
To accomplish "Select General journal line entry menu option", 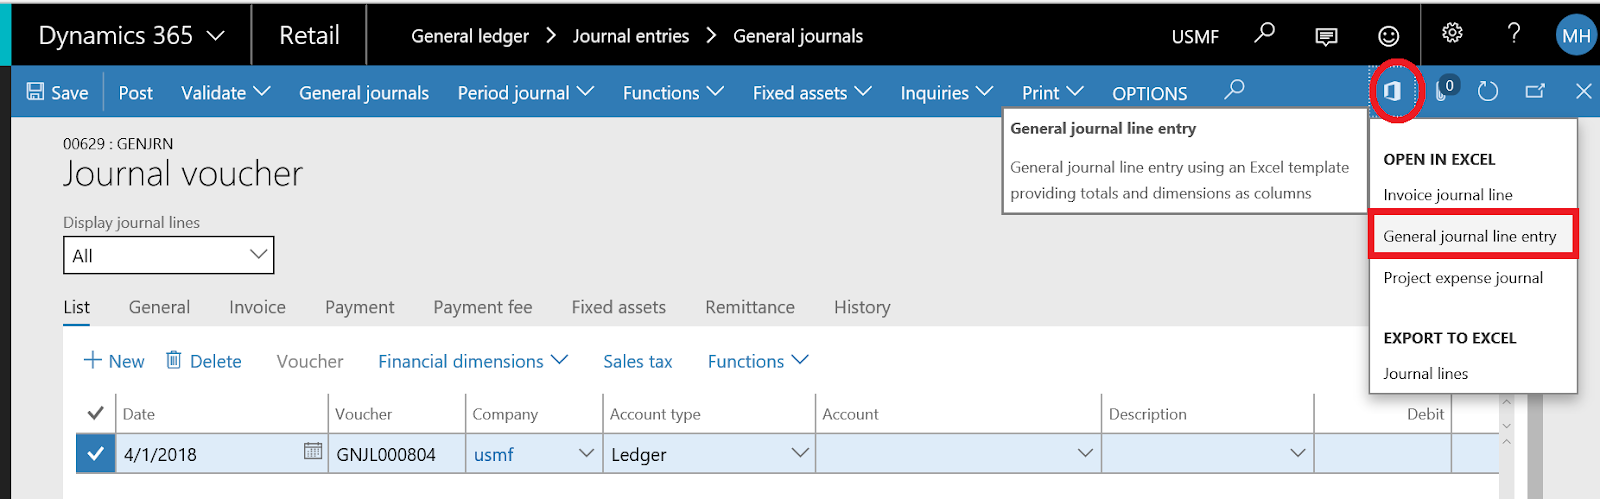I will click(x=1469, y=236).
